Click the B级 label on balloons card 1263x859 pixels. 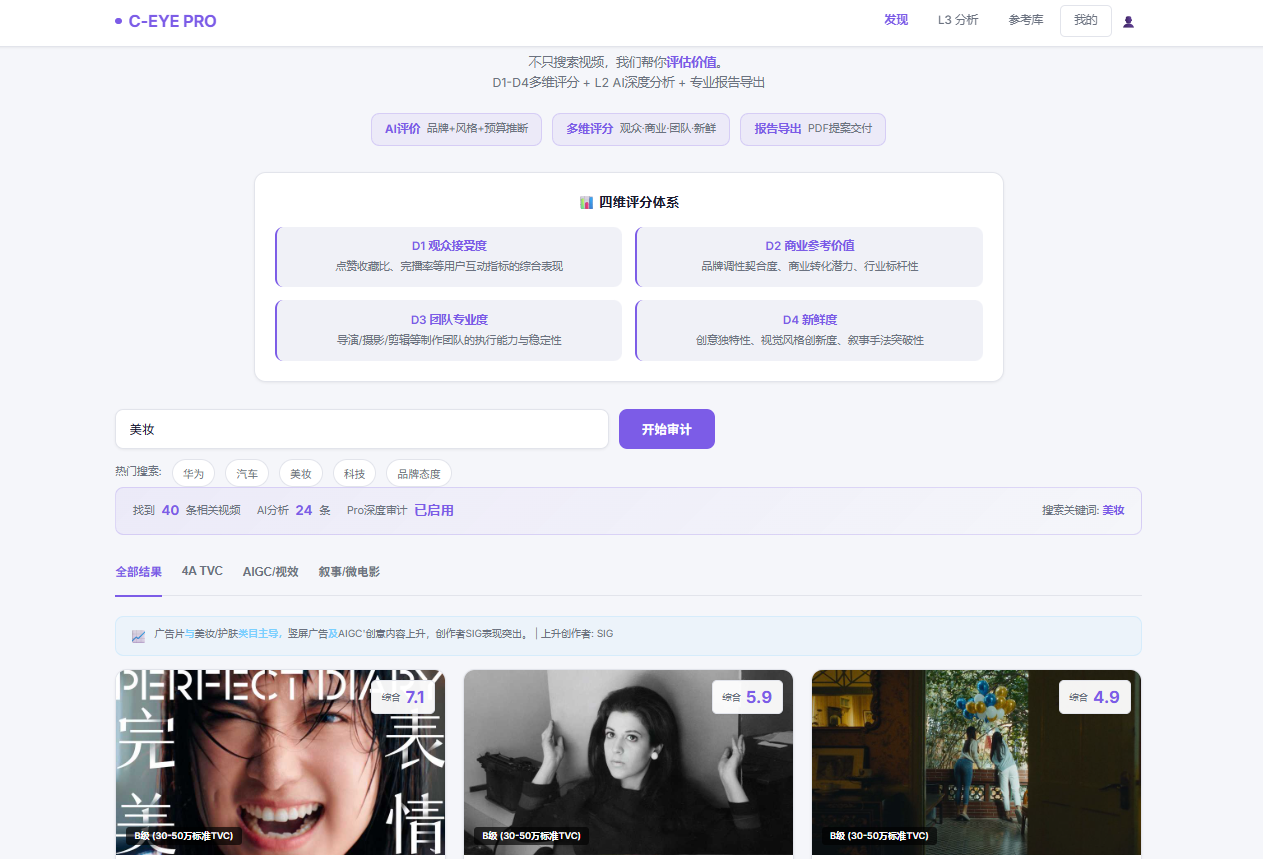click(x=879, y=836)
